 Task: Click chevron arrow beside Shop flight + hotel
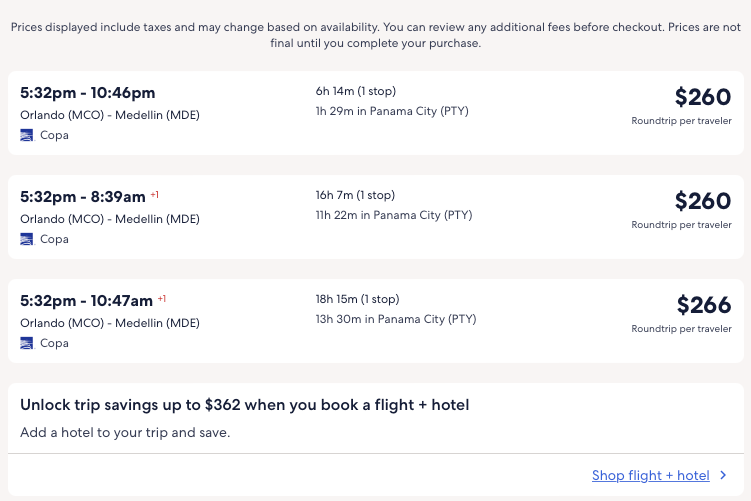pyautogui.click(x=723, y=476)
